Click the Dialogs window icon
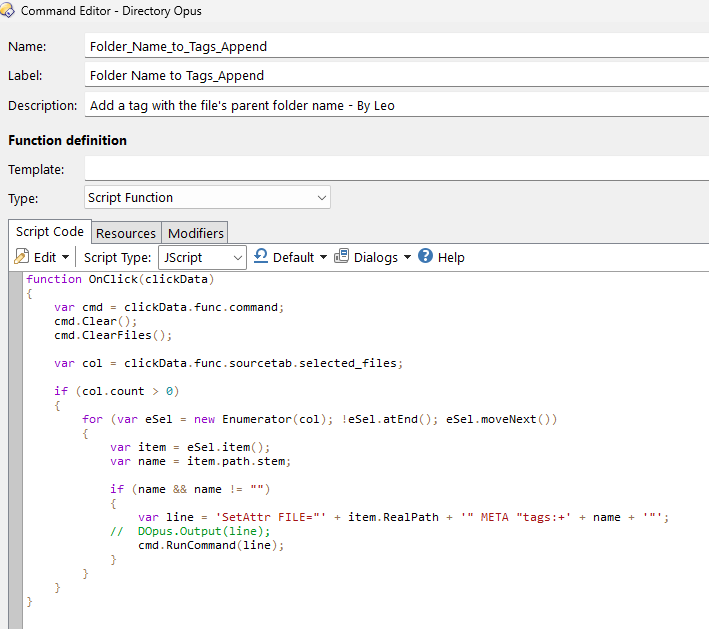Screen dimensions: 709x629 (341, 257)
